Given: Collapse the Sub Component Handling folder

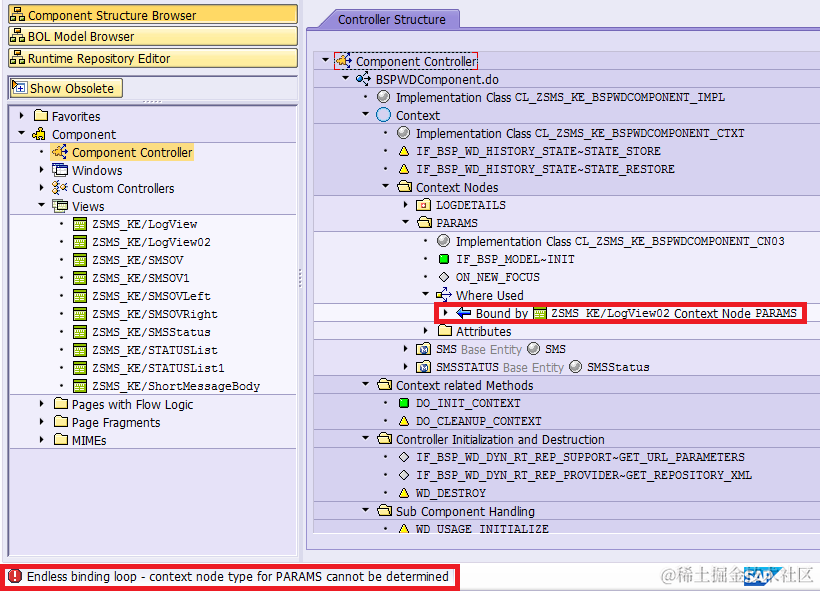Looking at the screenshot, I should pos(366,510).
